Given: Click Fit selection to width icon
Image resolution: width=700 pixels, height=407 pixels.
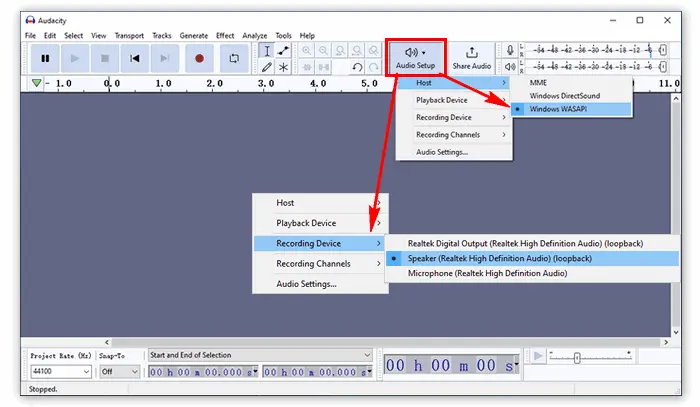Looking at the screenshot, I should 340,50.
